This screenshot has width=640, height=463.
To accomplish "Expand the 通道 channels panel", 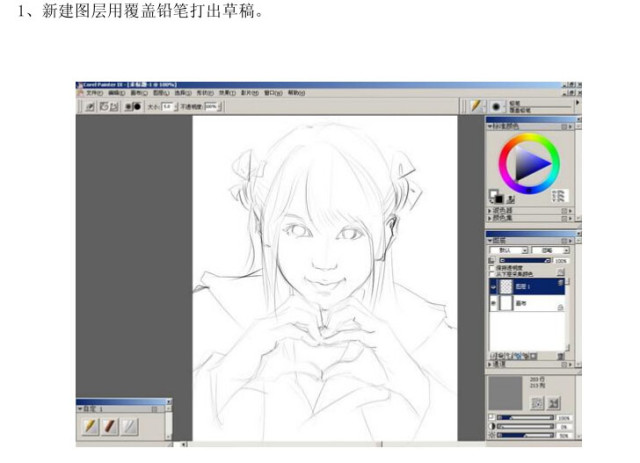I will pyautogui.click(x=490, y=364).
